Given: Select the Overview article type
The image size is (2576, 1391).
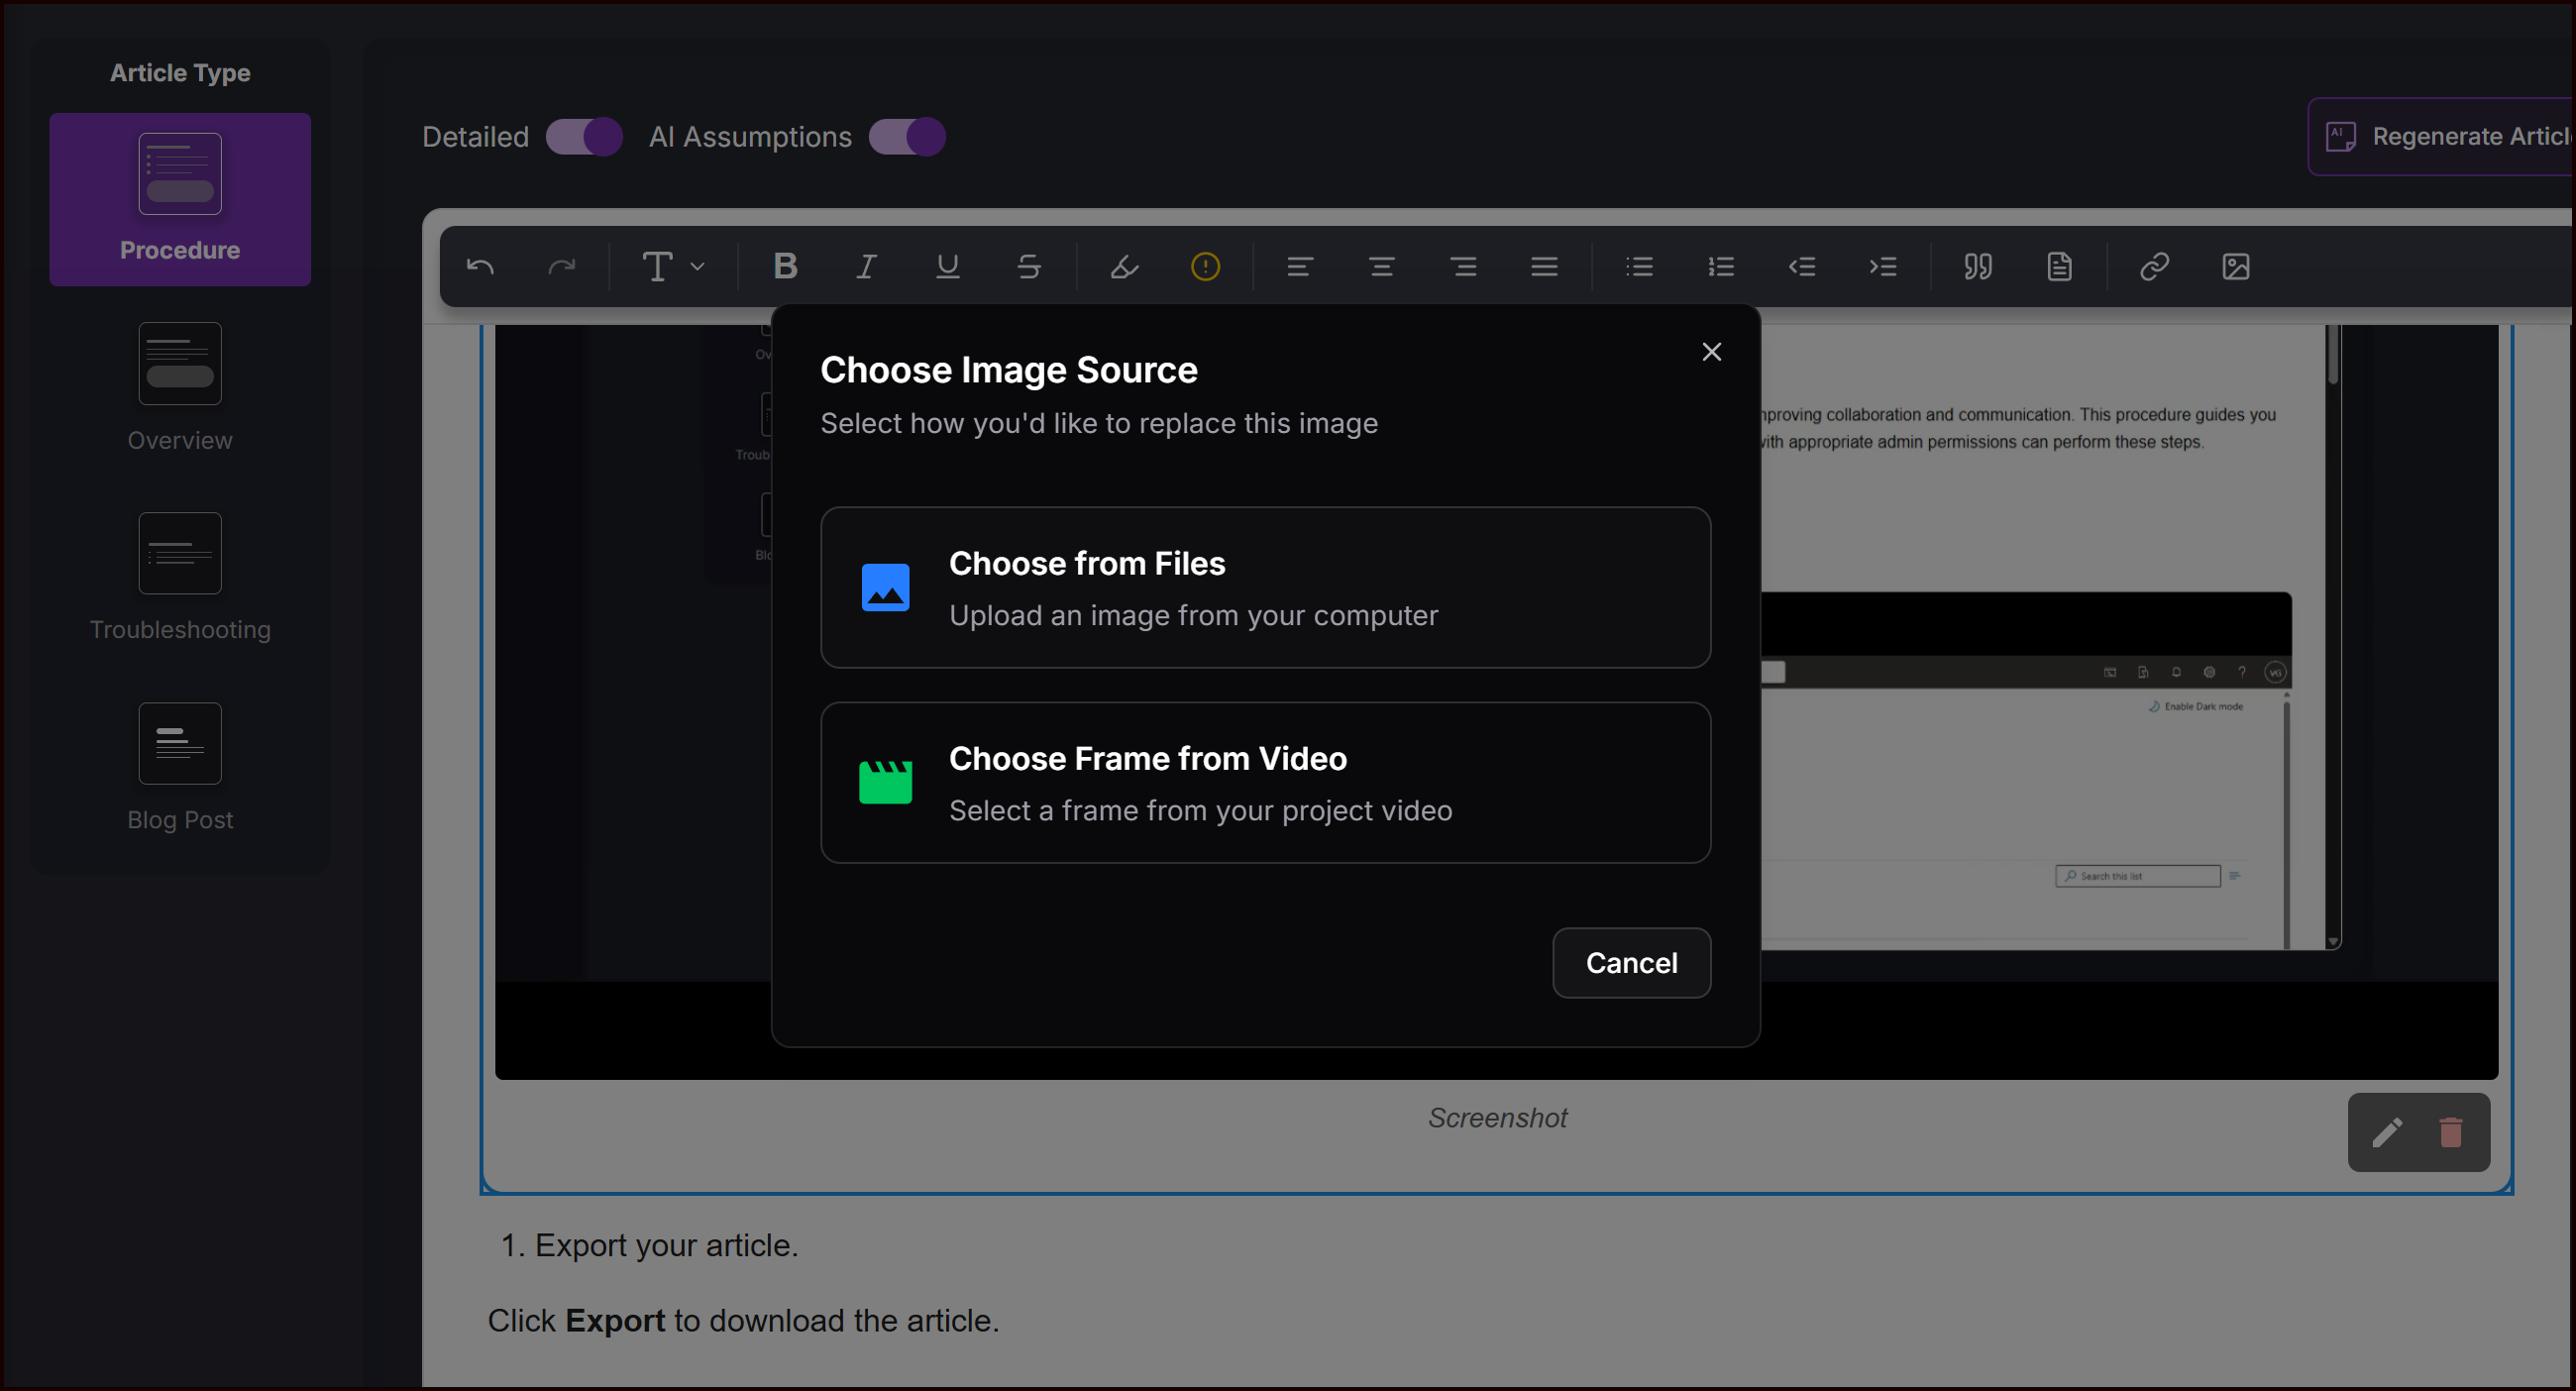Looking at the screenshot, I should [180, 388].
